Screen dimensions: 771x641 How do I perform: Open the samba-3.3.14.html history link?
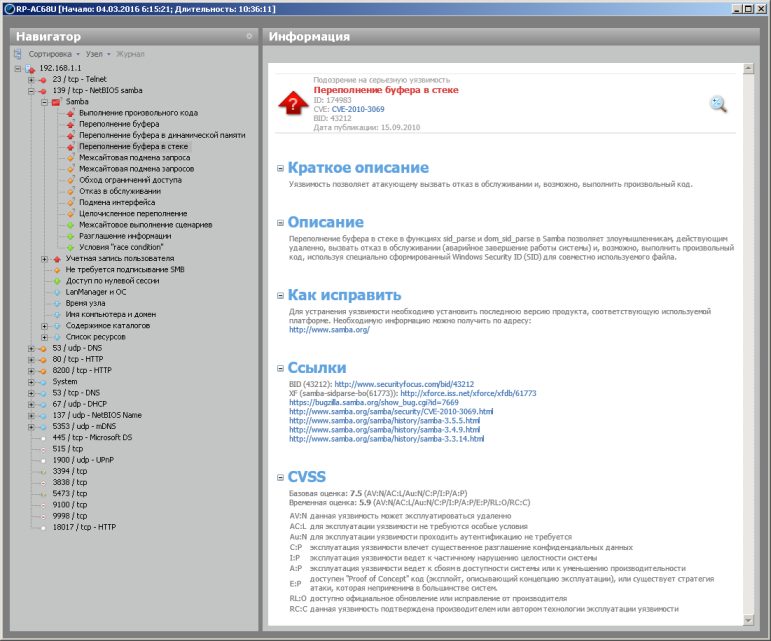click(386, 439)
